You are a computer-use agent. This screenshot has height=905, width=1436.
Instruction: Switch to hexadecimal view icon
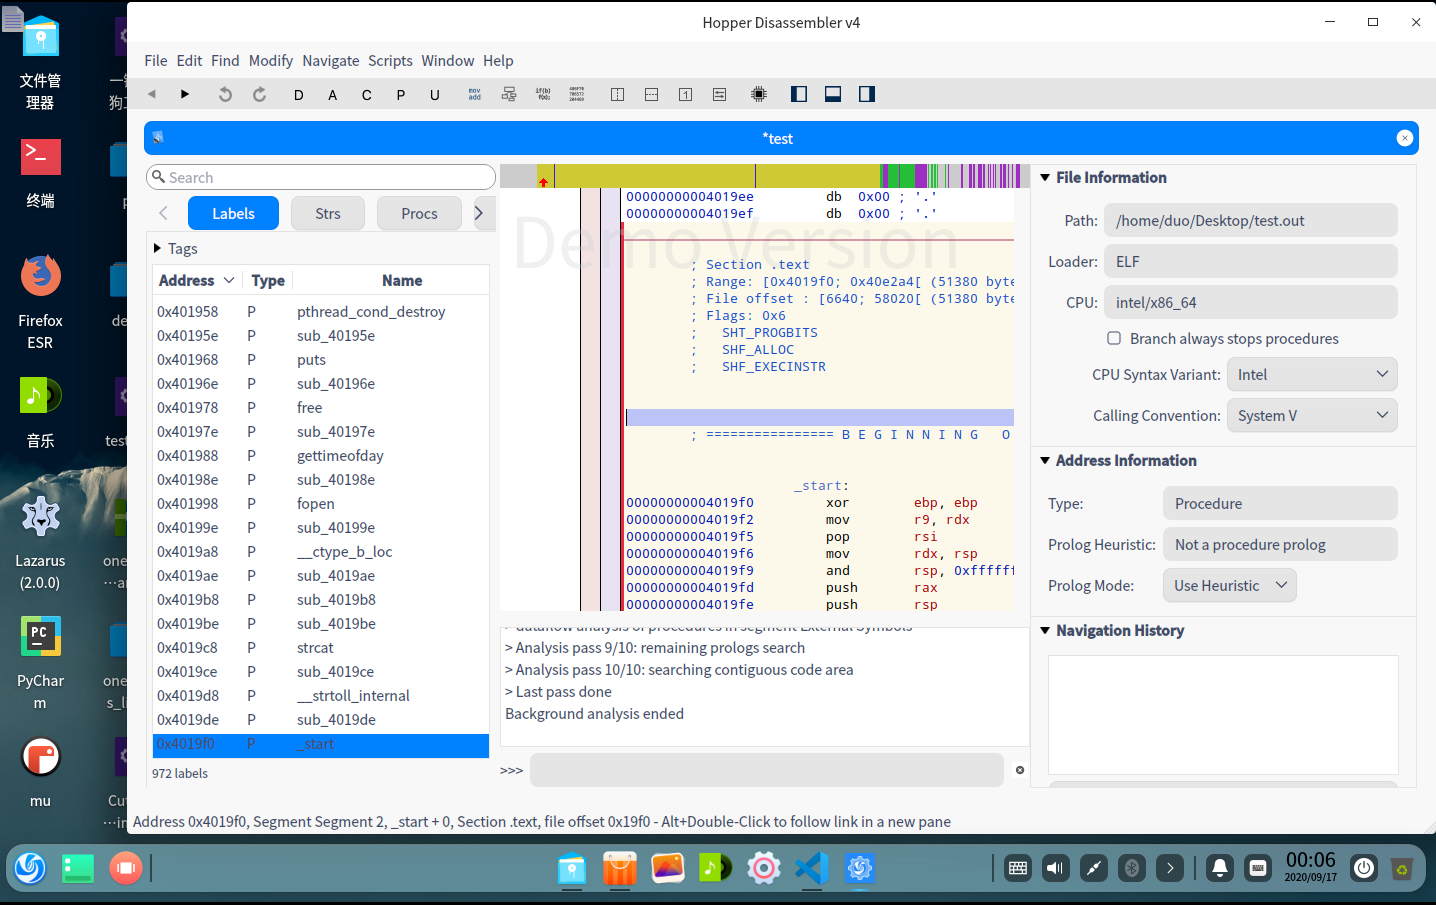pyautogui.click(x=577, y=94)
